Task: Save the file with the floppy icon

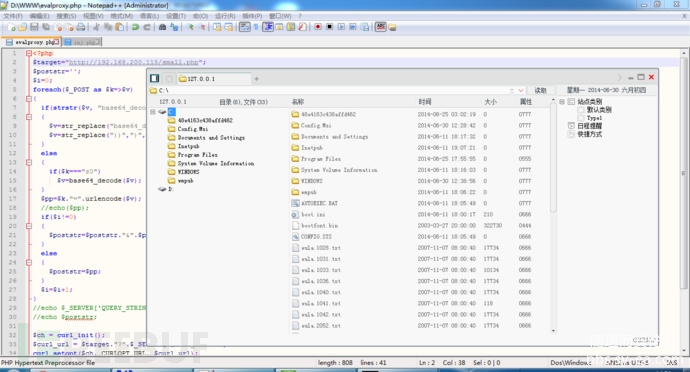Action: [x=34, y=27]
